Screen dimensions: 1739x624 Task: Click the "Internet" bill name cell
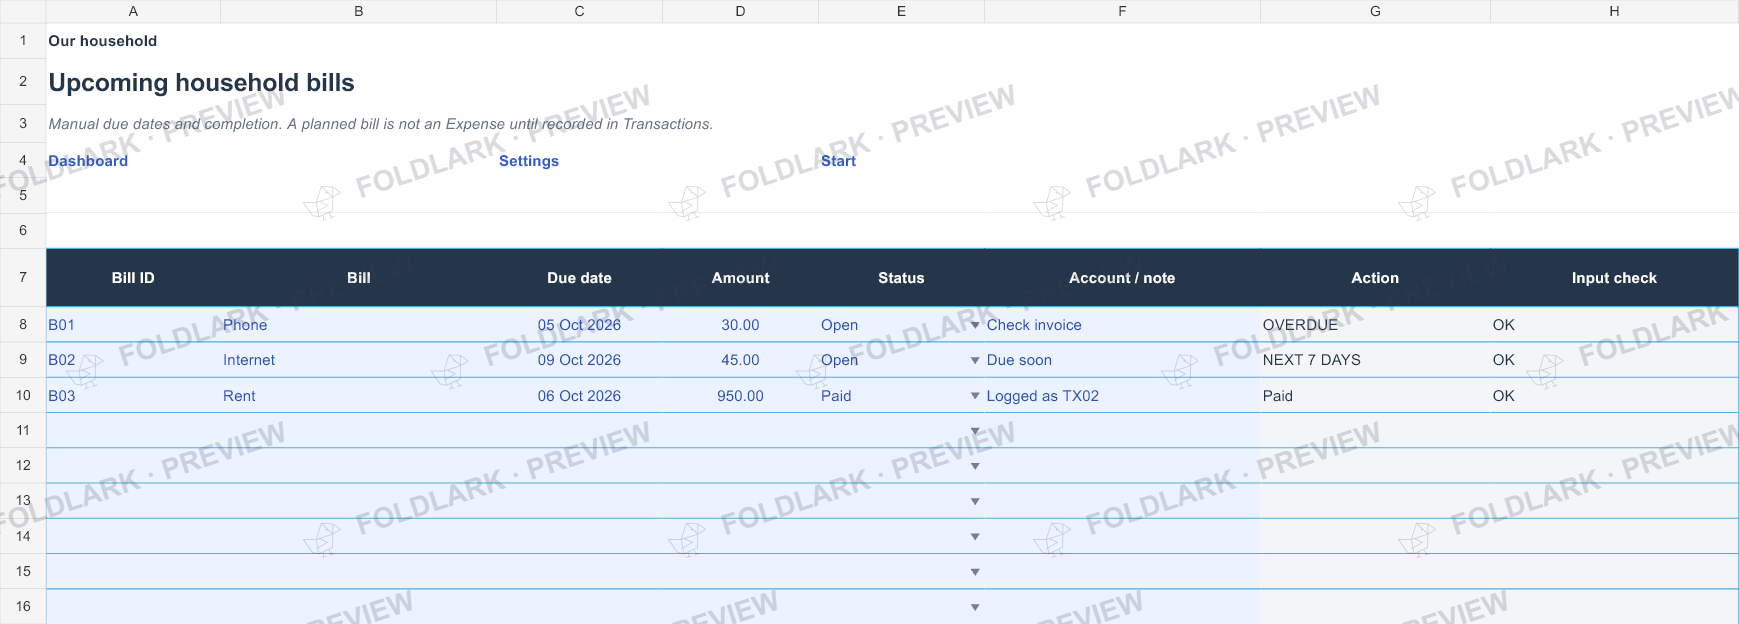pos(358,360)
